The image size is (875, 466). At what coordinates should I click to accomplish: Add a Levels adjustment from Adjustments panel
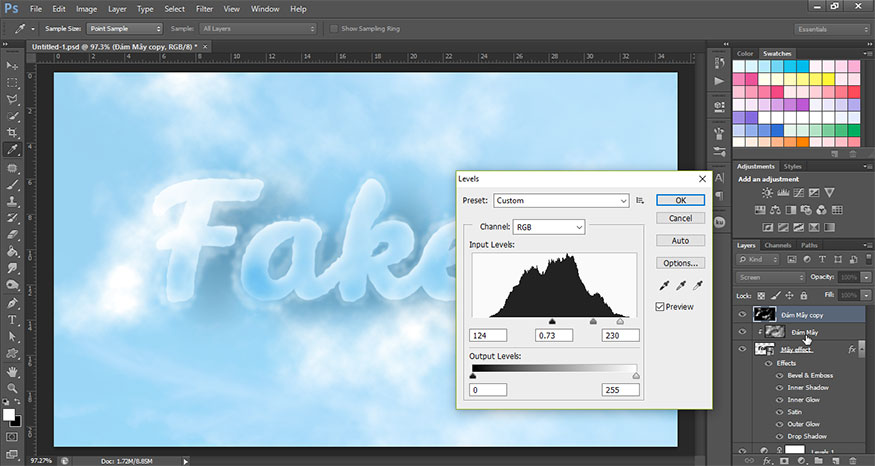pyautogui.click(x=783, y=193)
